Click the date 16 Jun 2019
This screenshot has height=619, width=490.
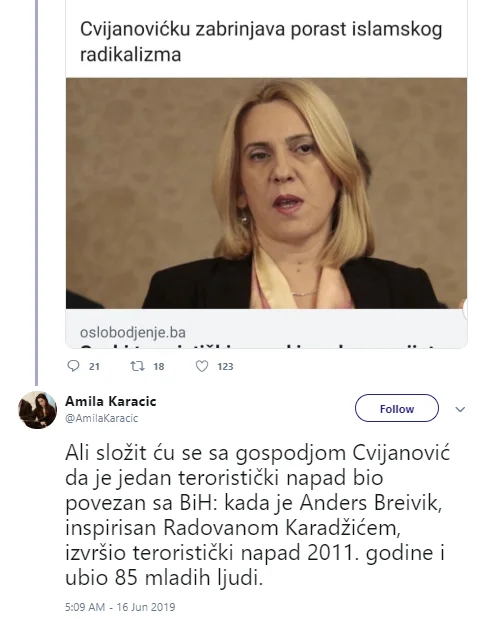point(146,607)
